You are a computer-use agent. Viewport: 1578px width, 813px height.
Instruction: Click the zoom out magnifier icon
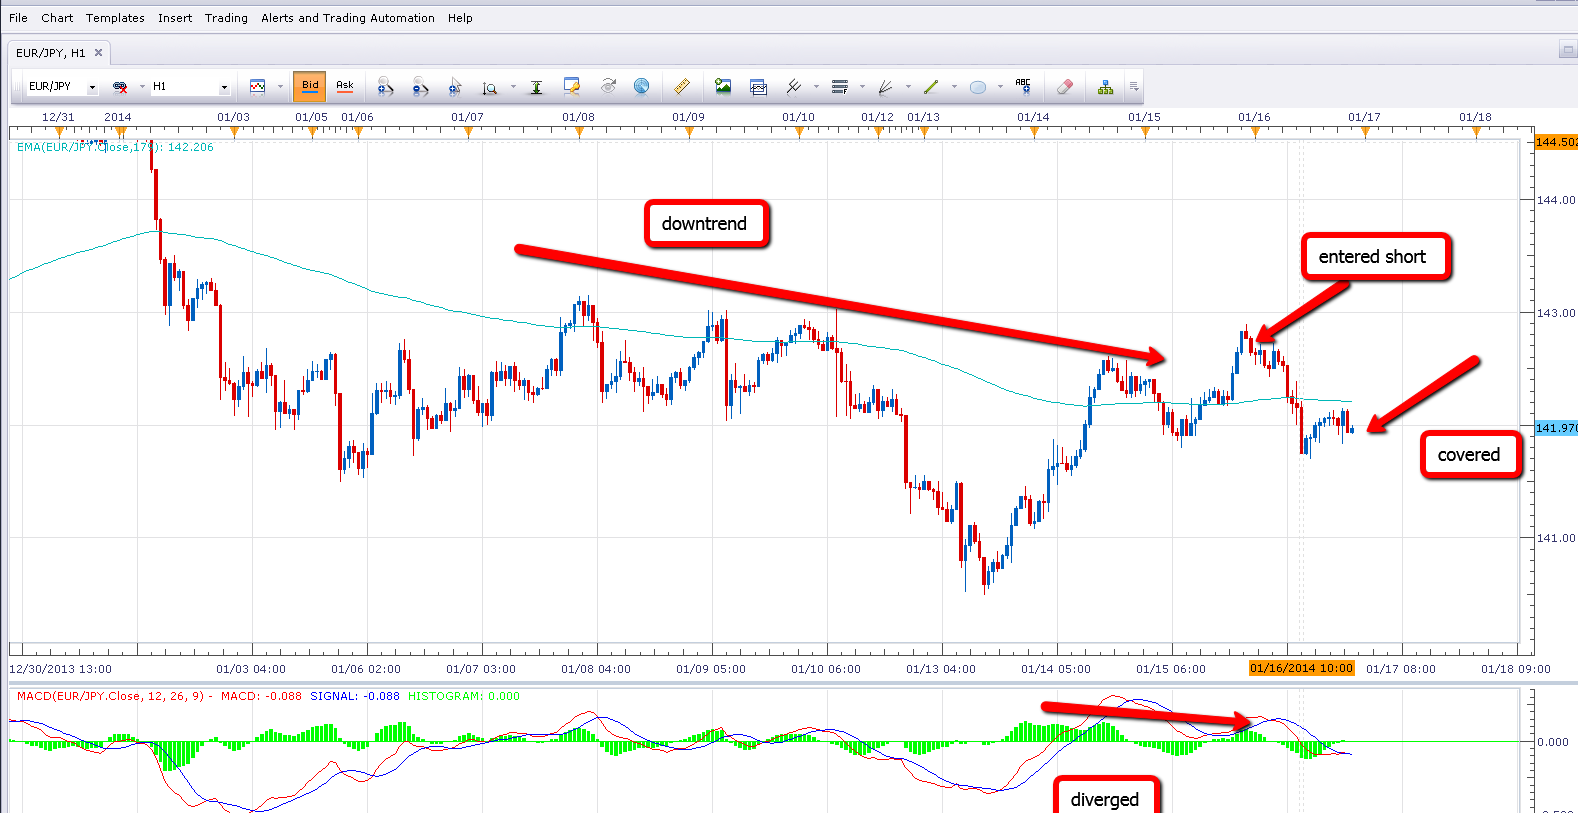(x=420, y=87)
